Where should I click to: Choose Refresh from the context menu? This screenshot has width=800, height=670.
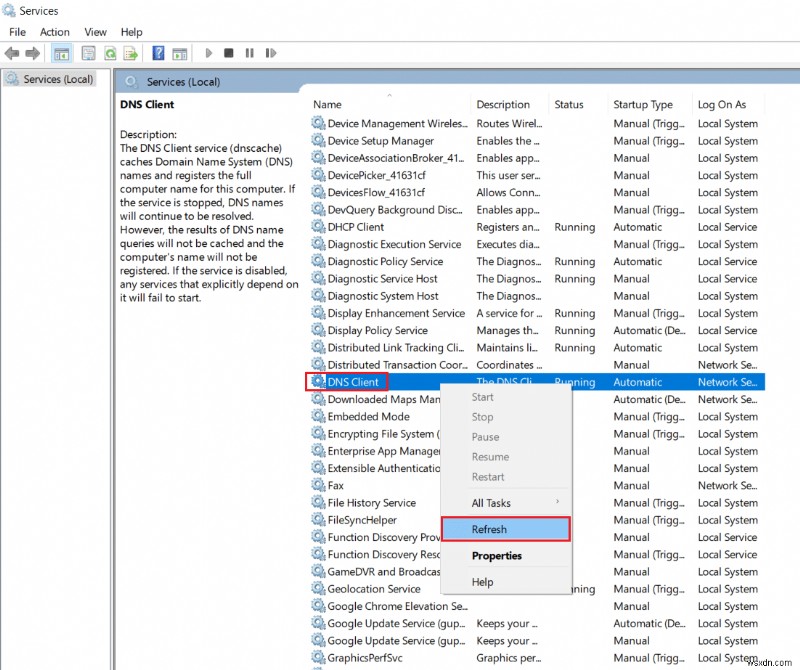pos(490,529)
